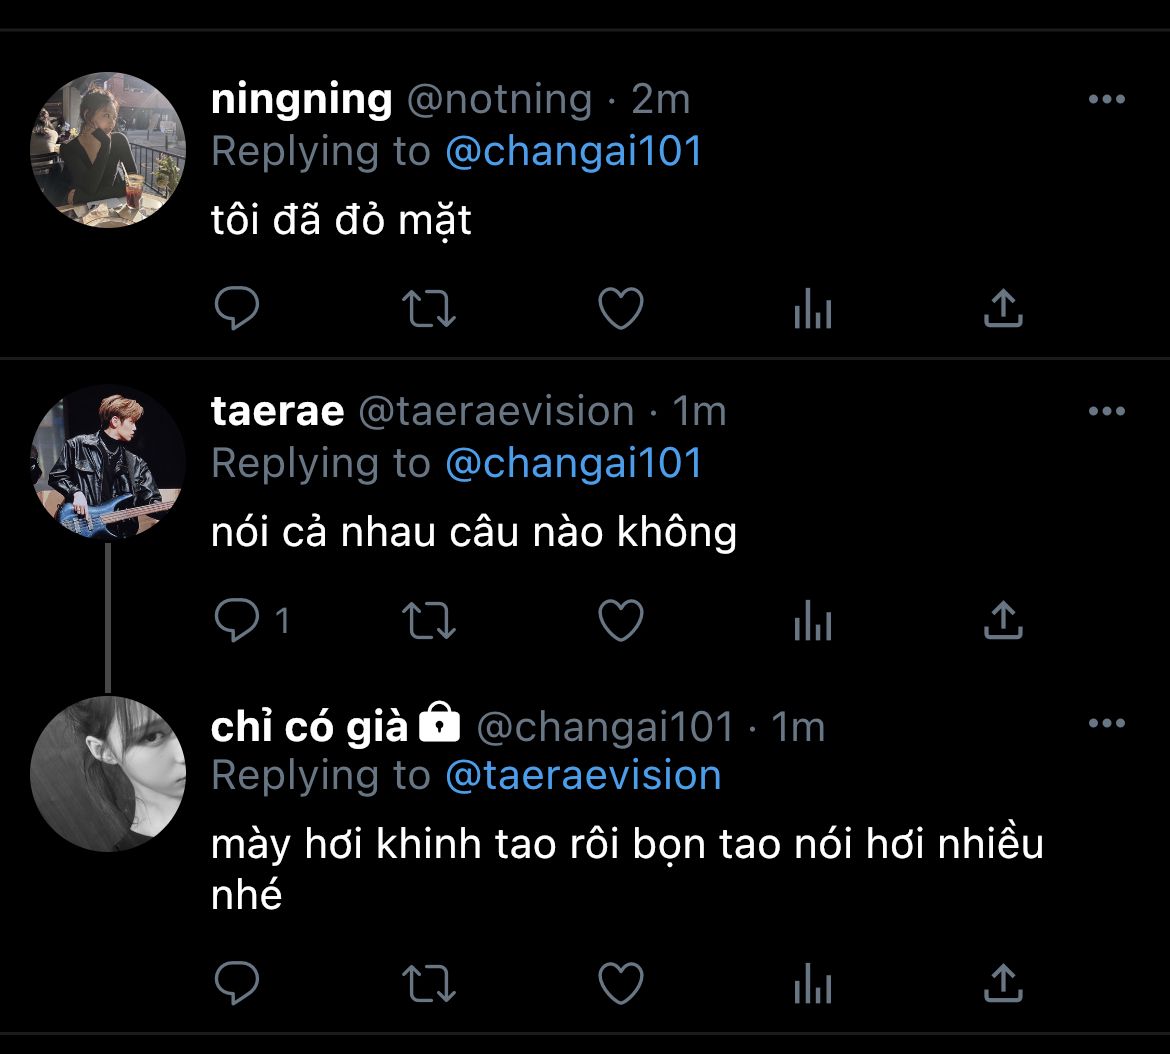Screen dimensions: 1170x1054
Task: Reply to ningning's tweet
Action: pos(237,309)
